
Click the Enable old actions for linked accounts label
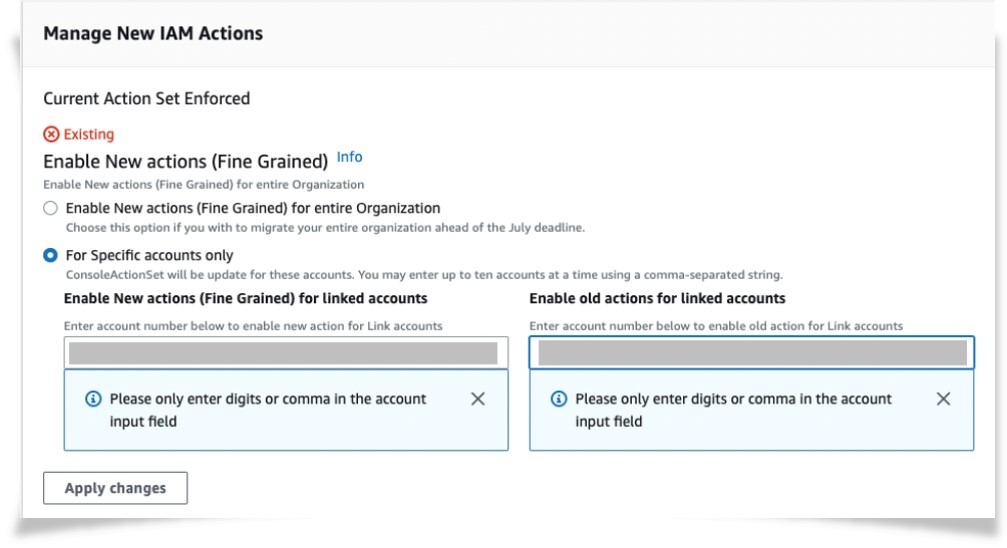[x=657, y=298]
